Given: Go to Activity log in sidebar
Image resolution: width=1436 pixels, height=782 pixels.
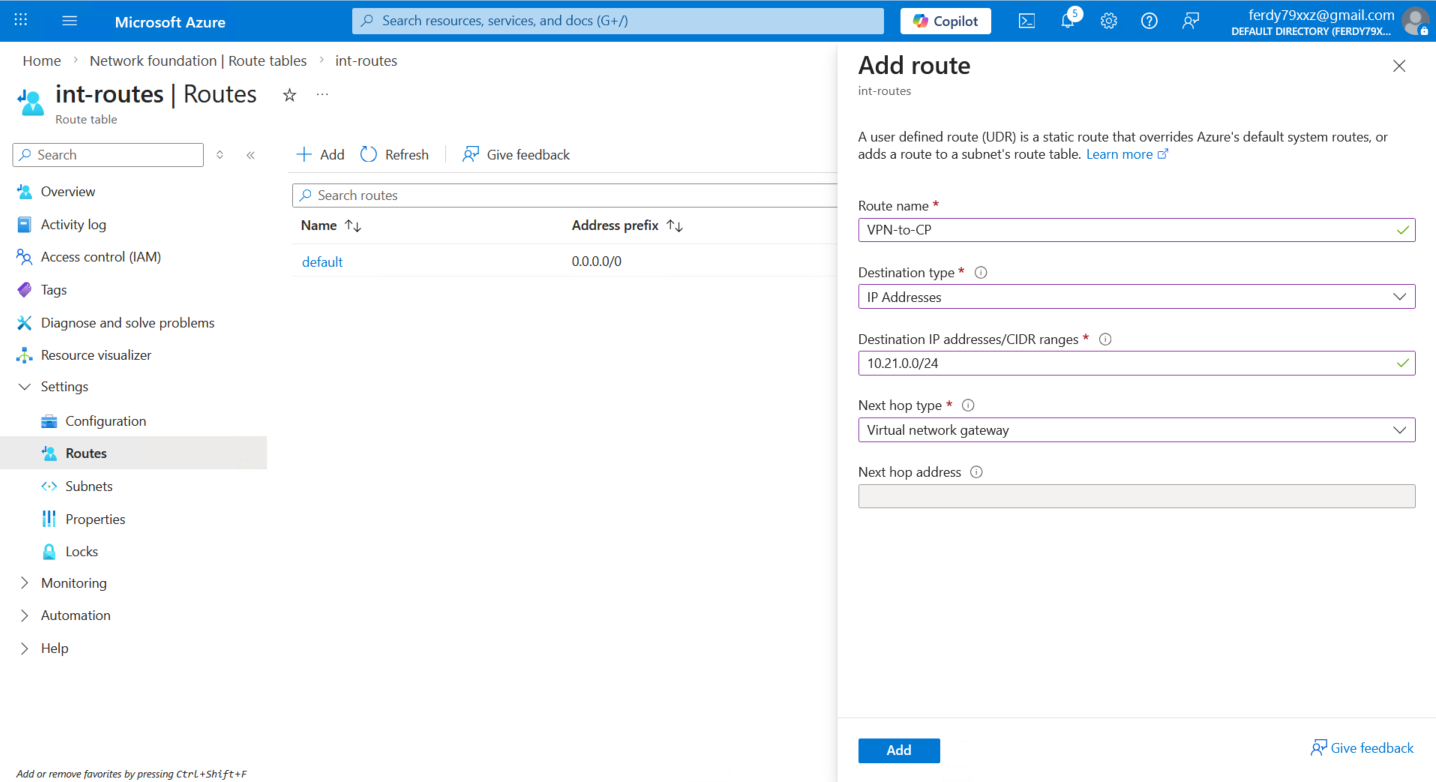Looking at the screenshot, I should click(73, 225).
